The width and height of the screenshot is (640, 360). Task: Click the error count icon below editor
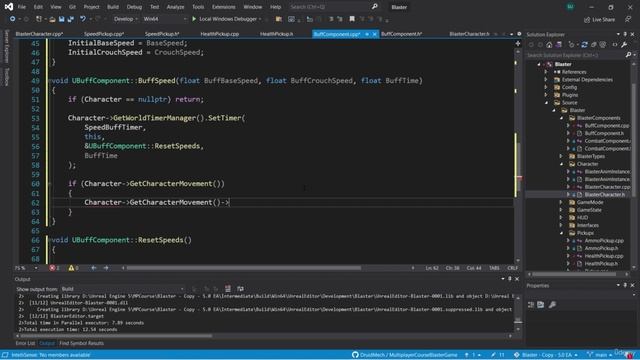click(x=52, y=268)
